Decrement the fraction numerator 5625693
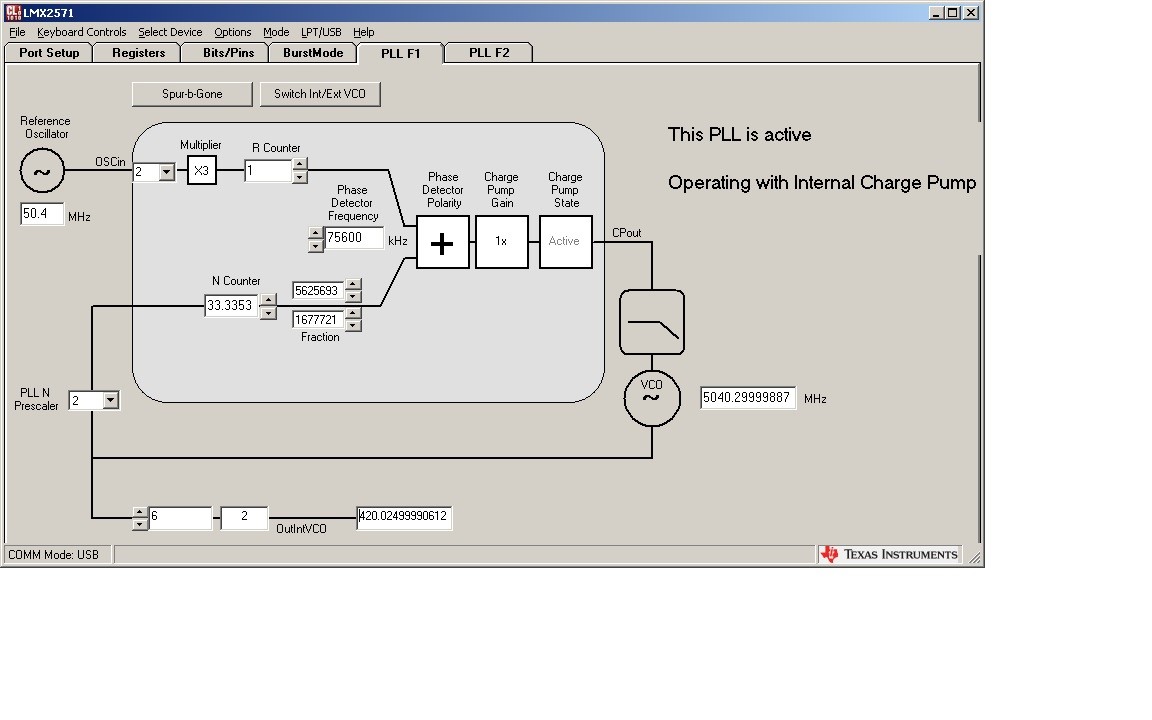 point(353,296)
